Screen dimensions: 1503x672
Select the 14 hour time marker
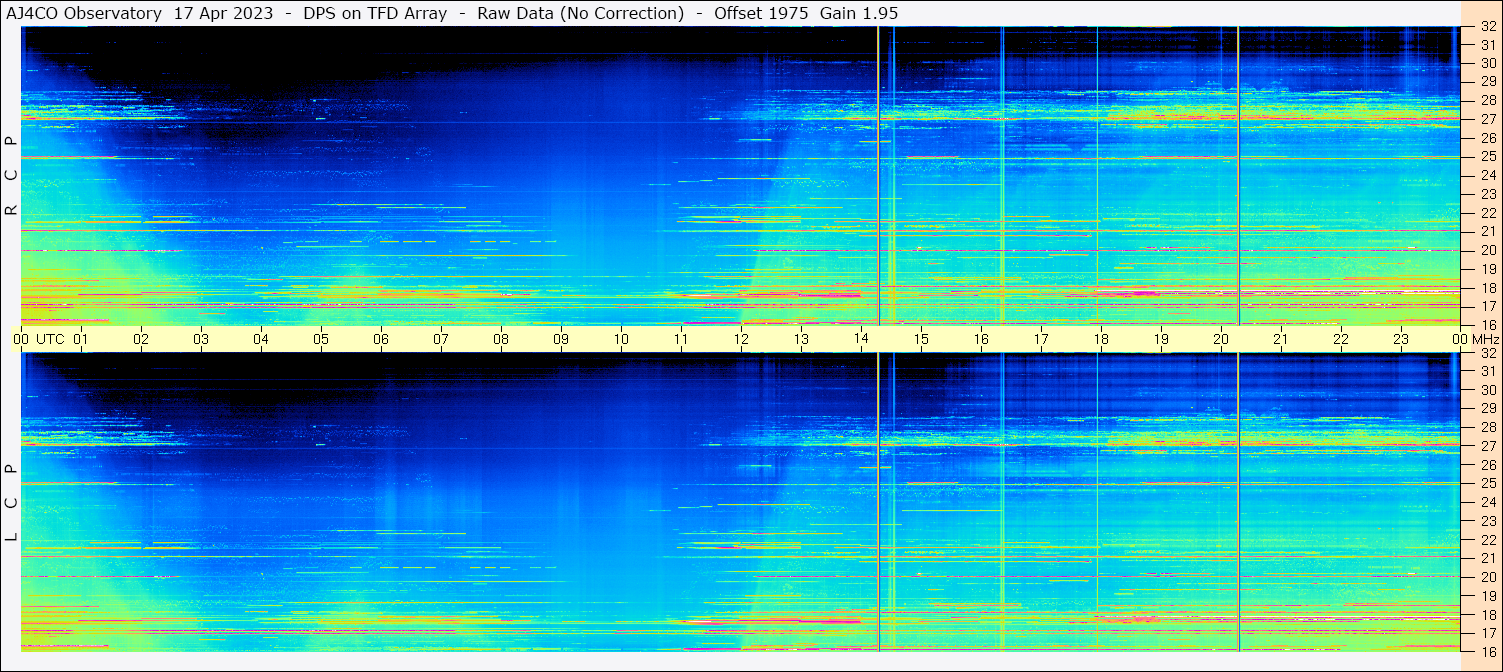point(861,339)
